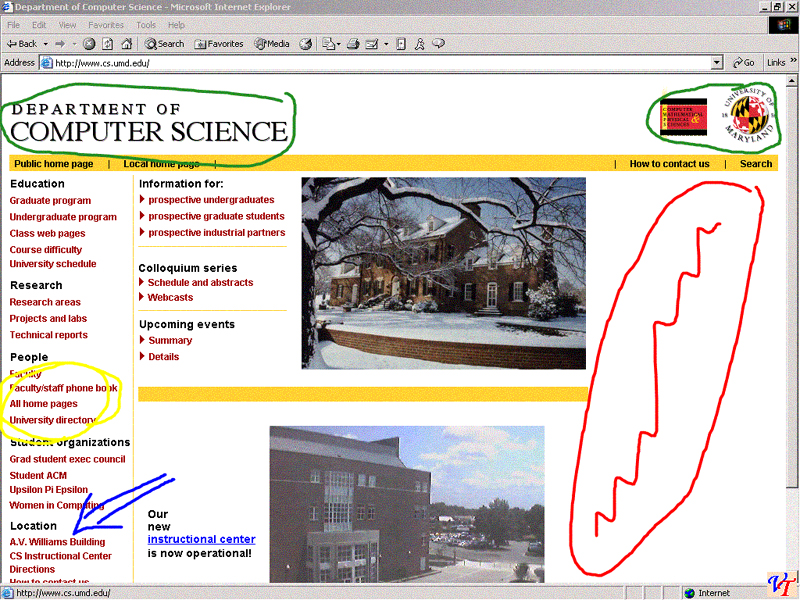Open the Favorites toolbar button

pos(219,44)
